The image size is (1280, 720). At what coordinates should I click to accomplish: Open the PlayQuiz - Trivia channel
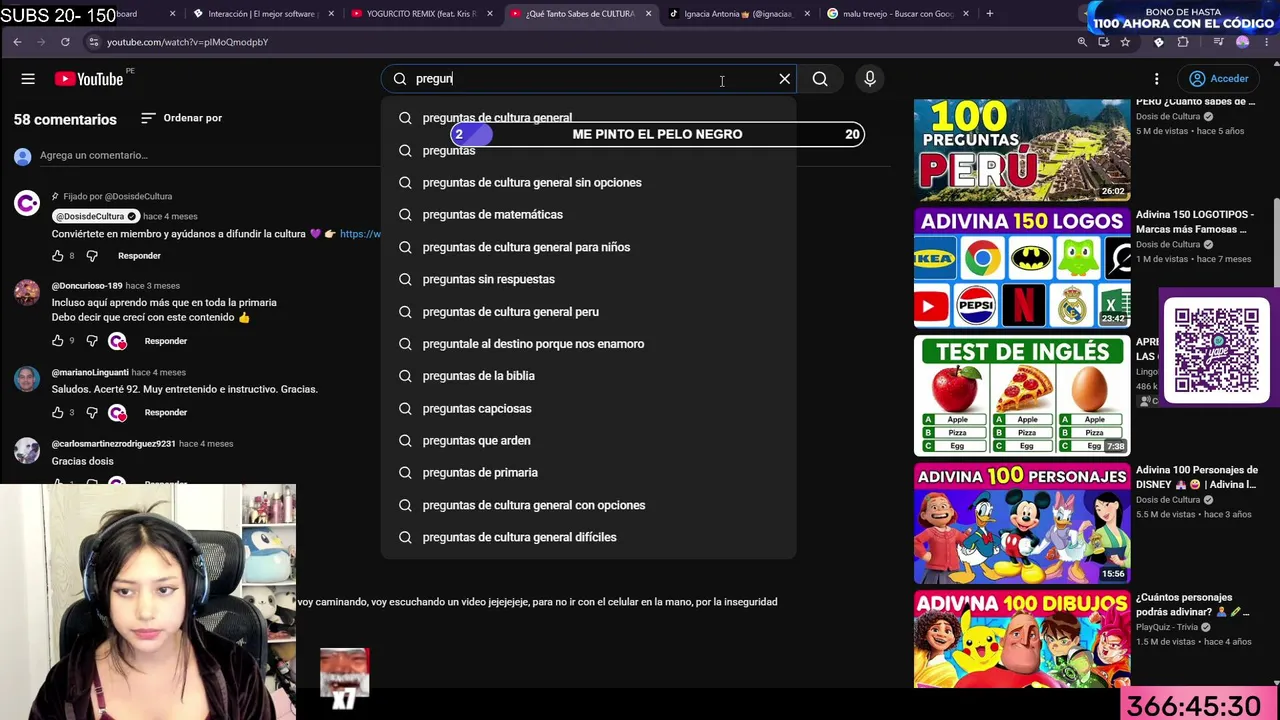(1167, 627)
